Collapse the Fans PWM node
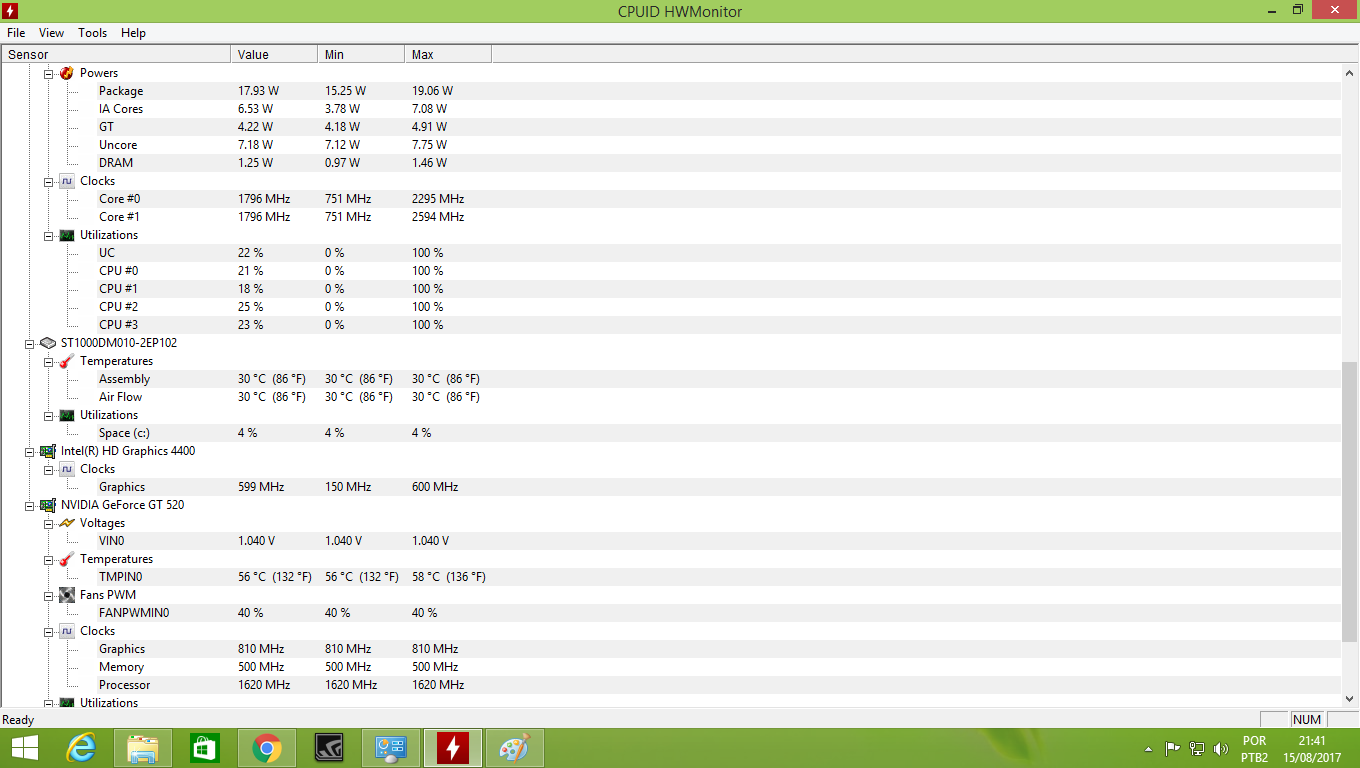 (48, 595)
